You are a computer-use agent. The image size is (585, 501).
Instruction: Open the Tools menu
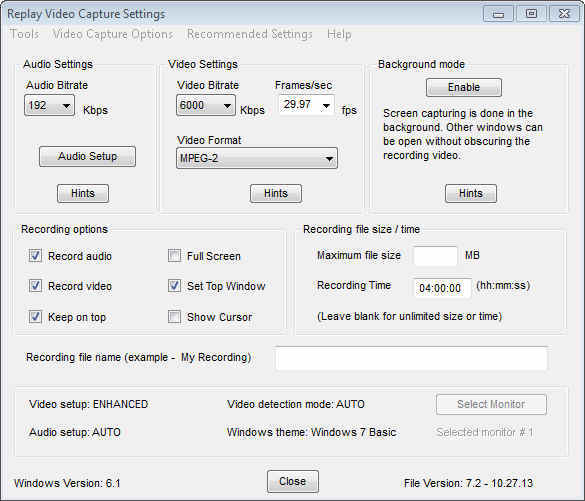24,34
